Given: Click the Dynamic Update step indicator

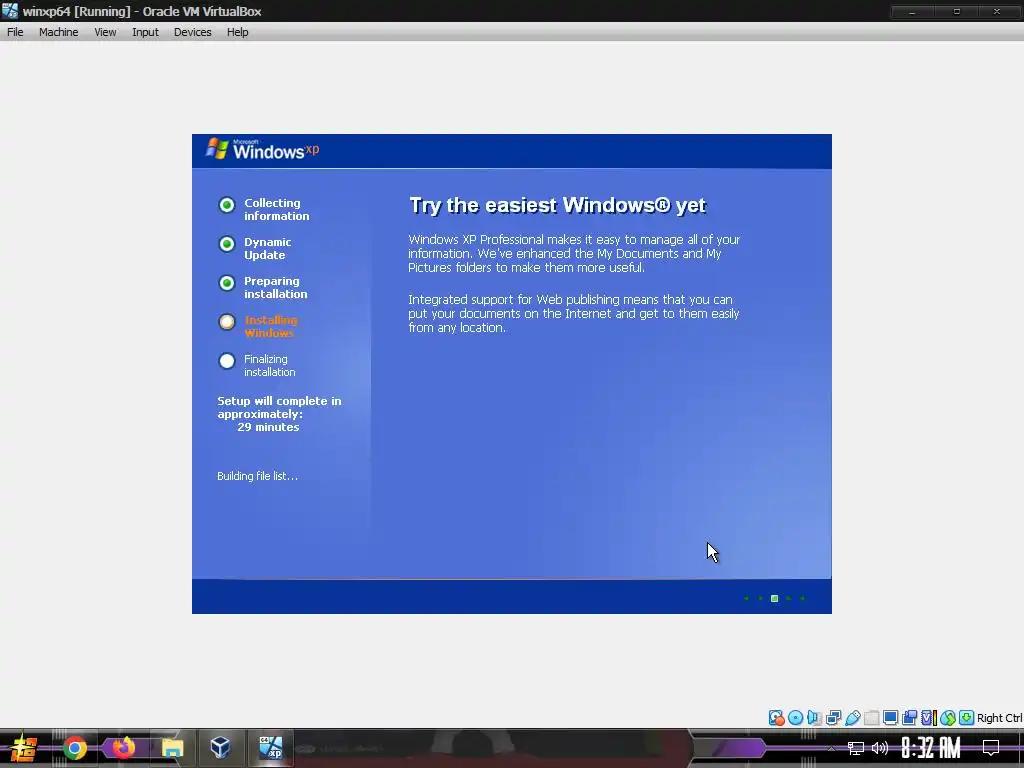Looking at the screenshot, I should click(x=227, y=244).
